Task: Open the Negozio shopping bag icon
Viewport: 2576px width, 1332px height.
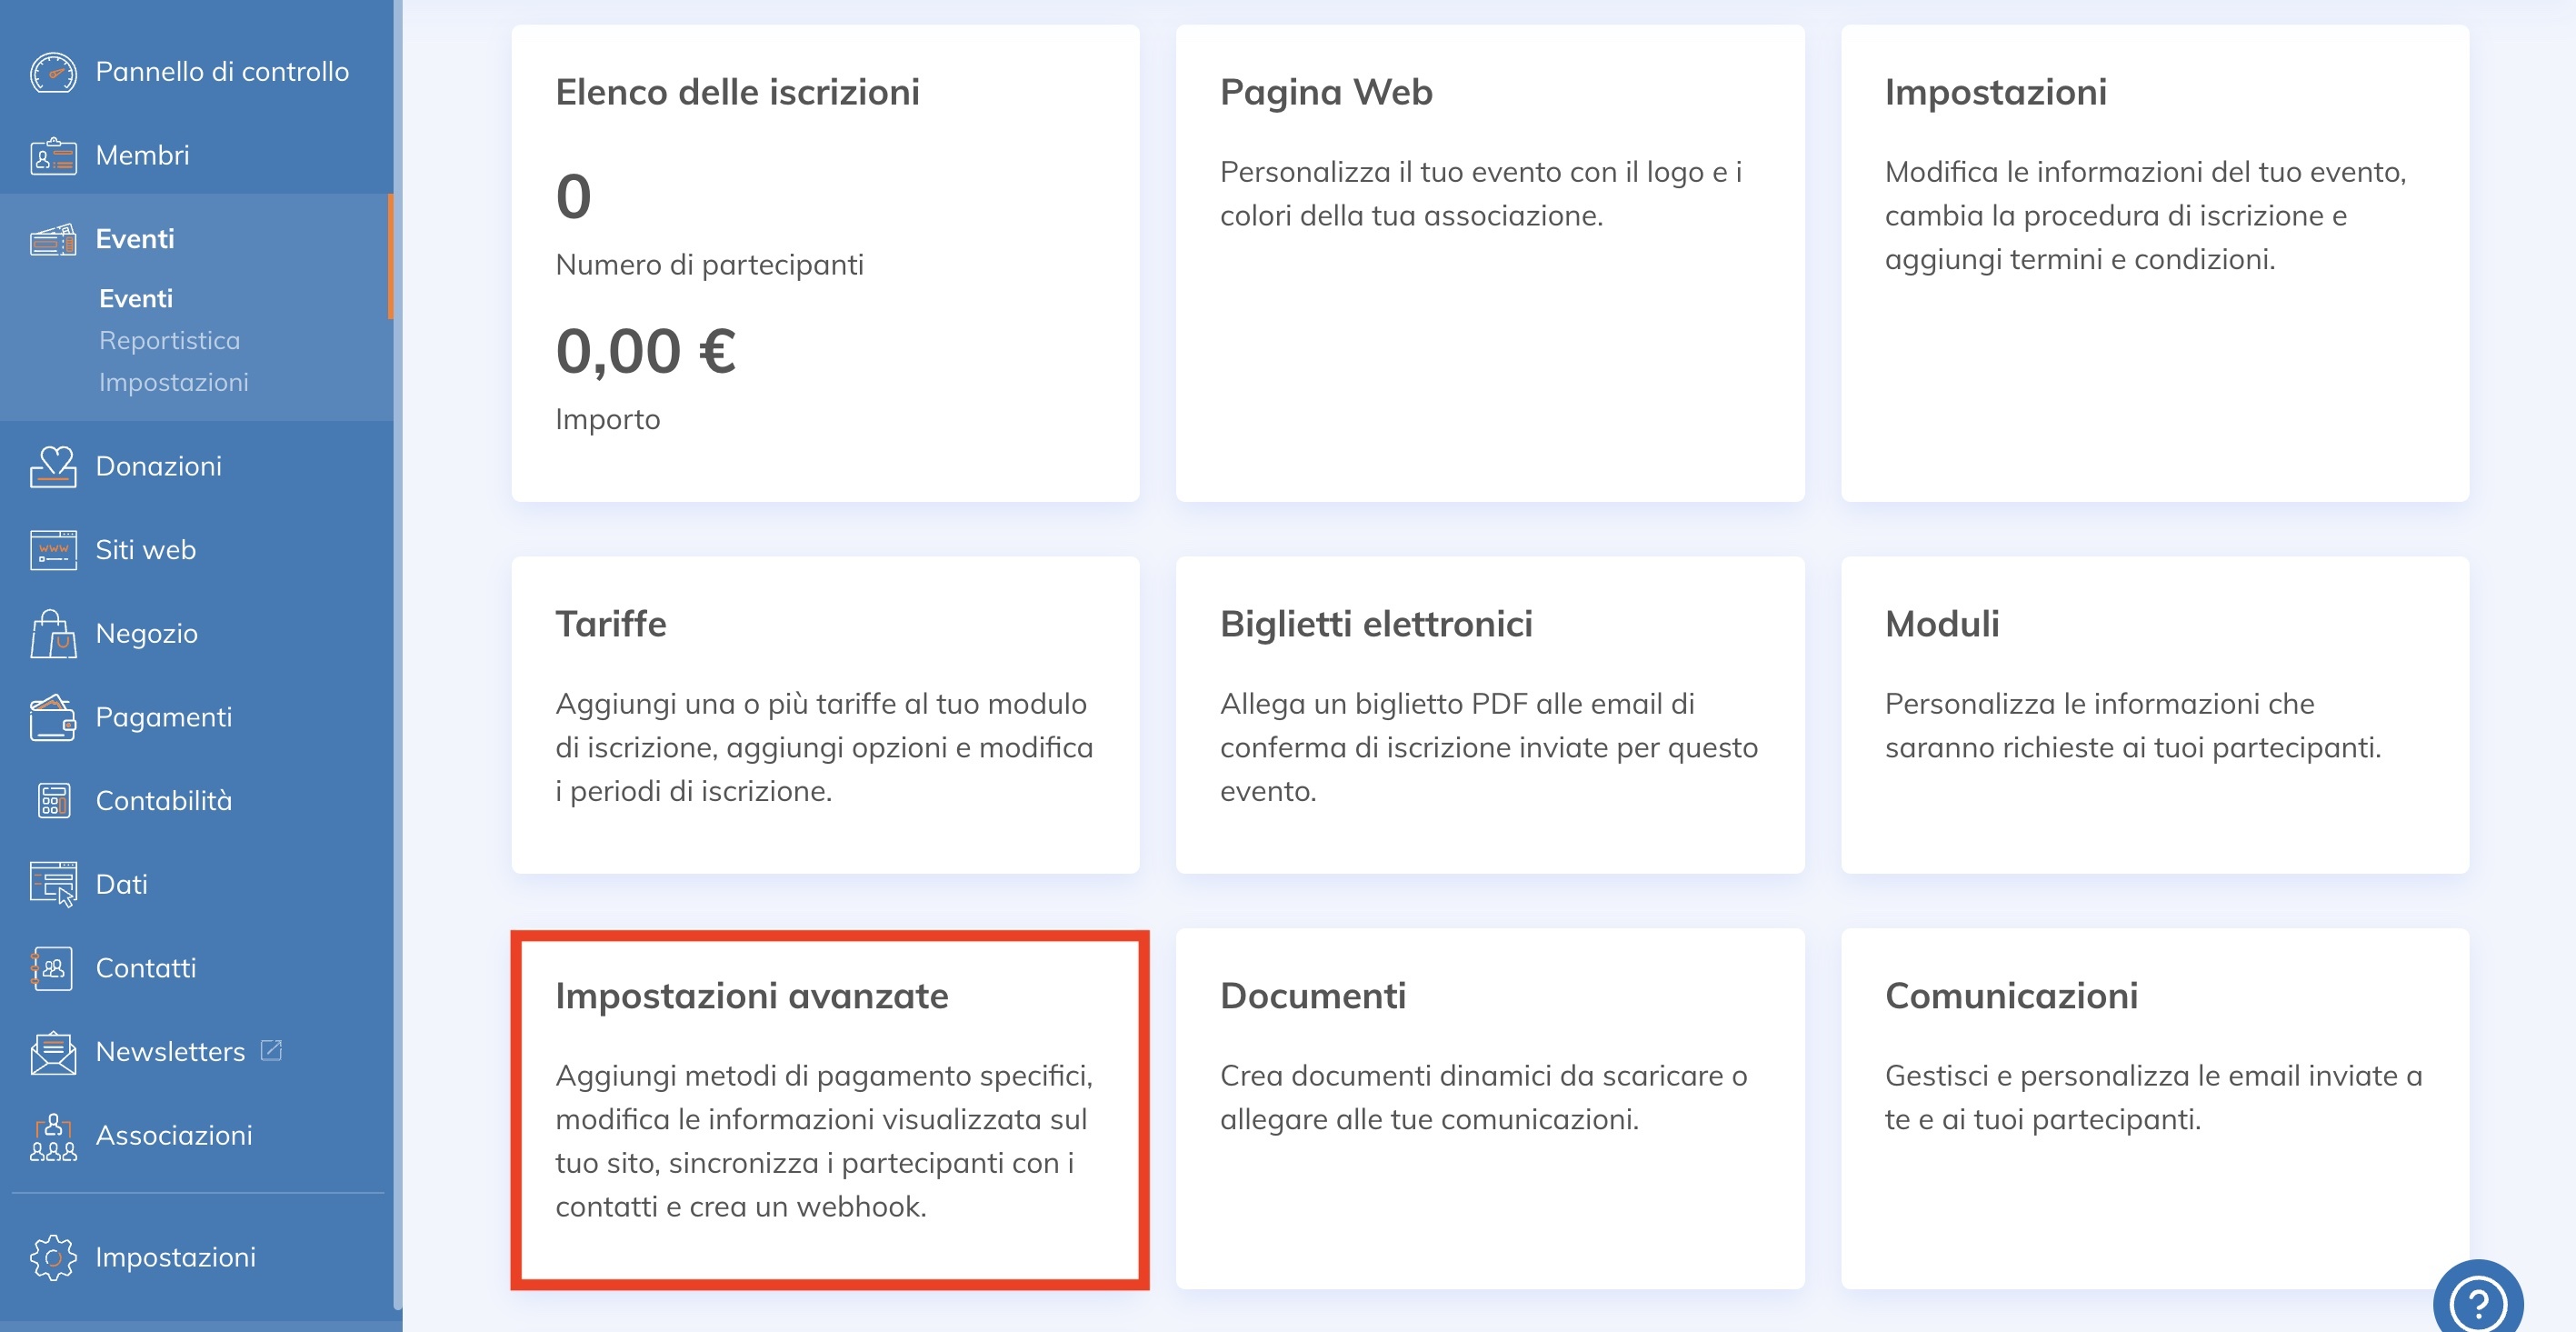Action: (x=53, y=632)
